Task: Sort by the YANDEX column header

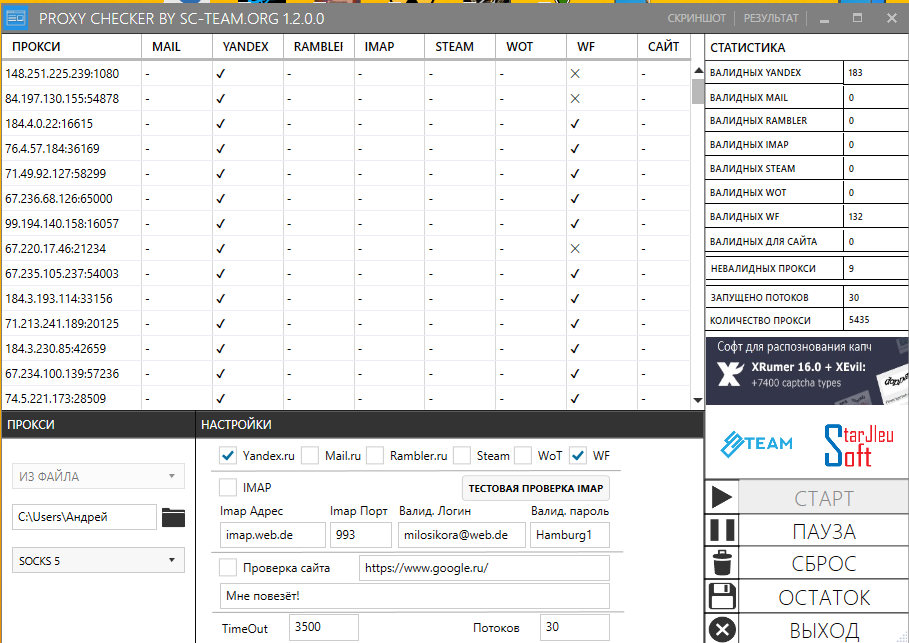Action: click(x=248, y=46)
